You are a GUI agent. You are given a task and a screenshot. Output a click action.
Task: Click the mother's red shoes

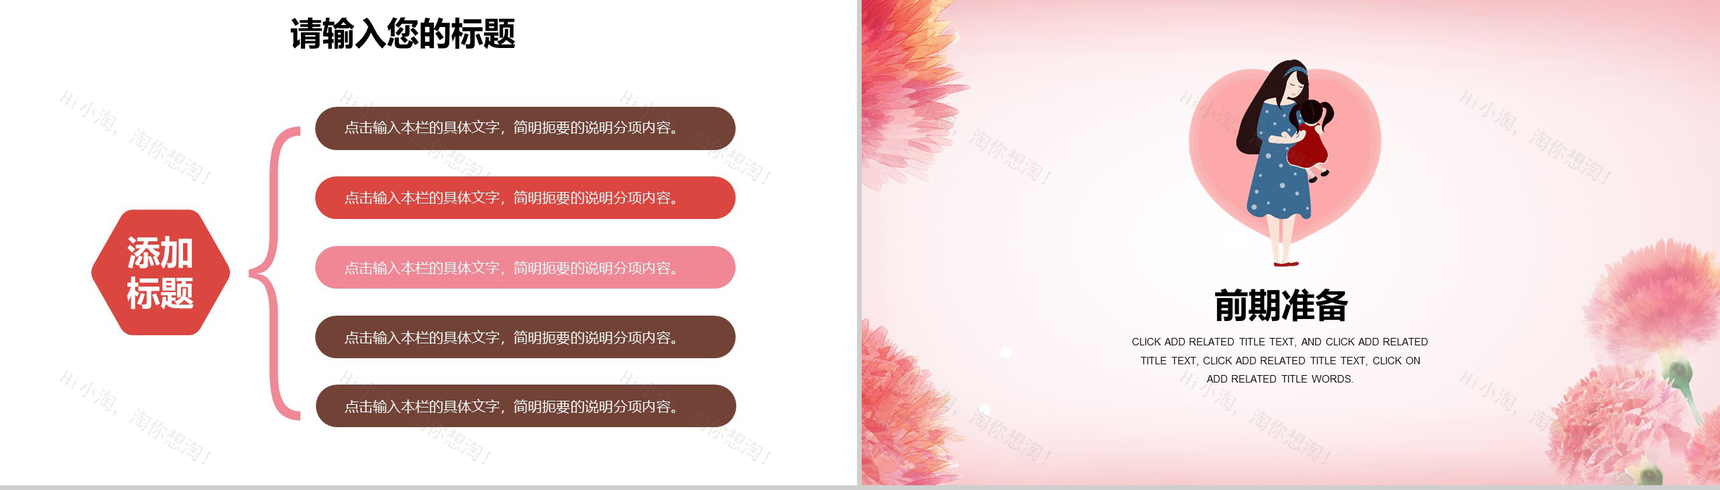pyautogui.click(x=1285, y=263)
